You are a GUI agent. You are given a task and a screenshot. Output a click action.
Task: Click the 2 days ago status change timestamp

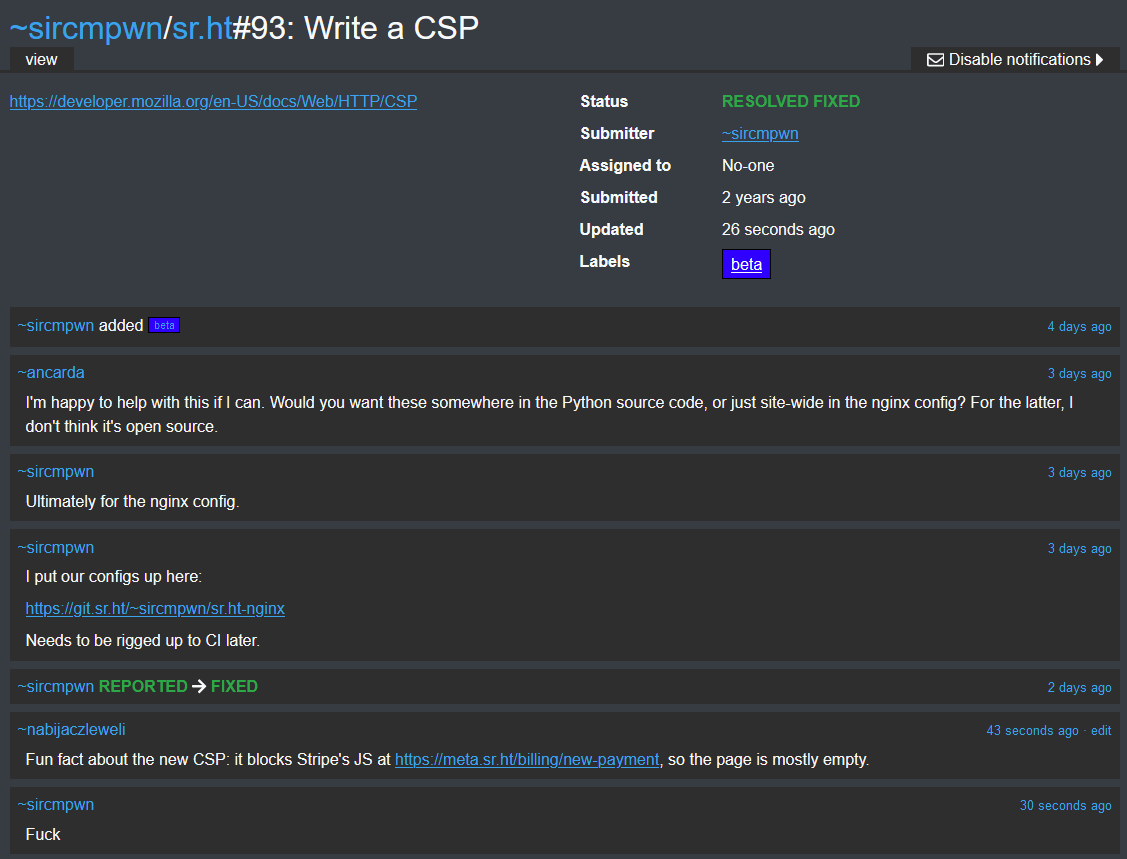pyautogui.click(x=1079, y=688)
